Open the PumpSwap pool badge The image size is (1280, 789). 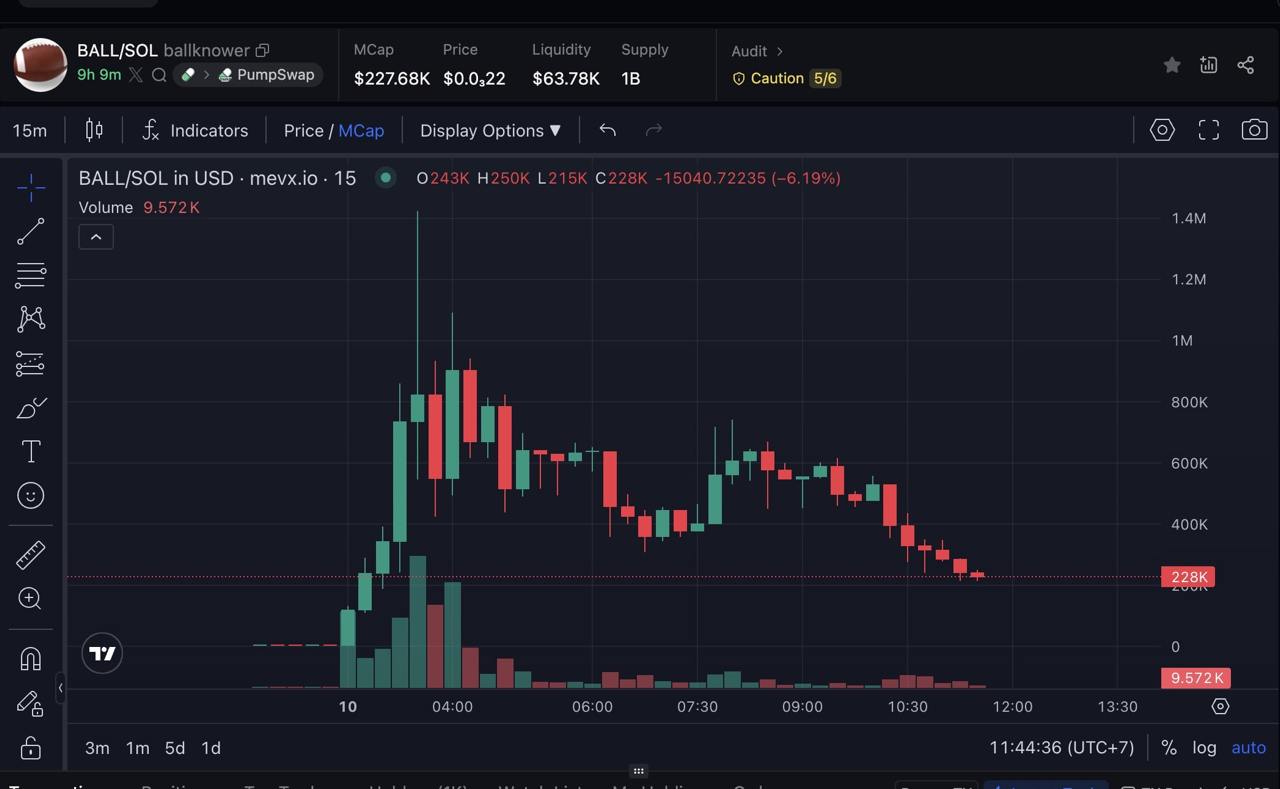click(x=265, y=75)
